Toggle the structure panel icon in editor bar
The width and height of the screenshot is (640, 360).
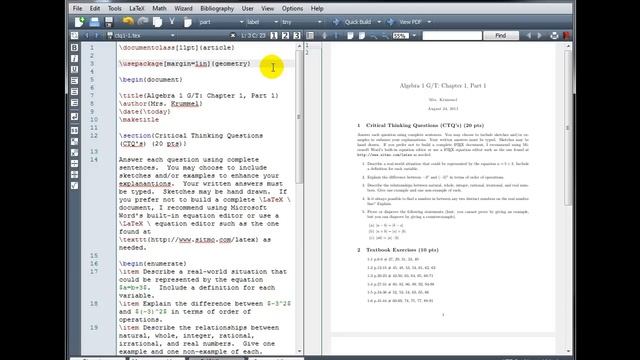click(x=74, y=36)
